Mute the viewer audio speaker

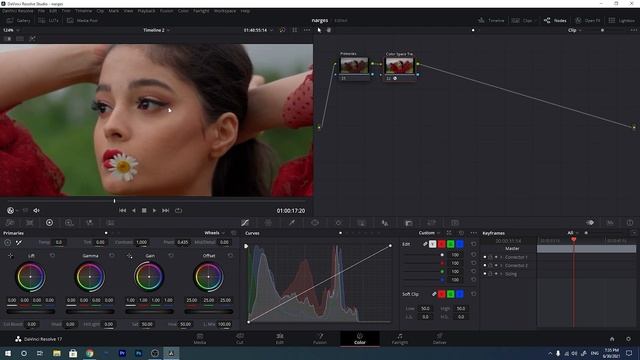pyautogui.click(x=36, y=211)
